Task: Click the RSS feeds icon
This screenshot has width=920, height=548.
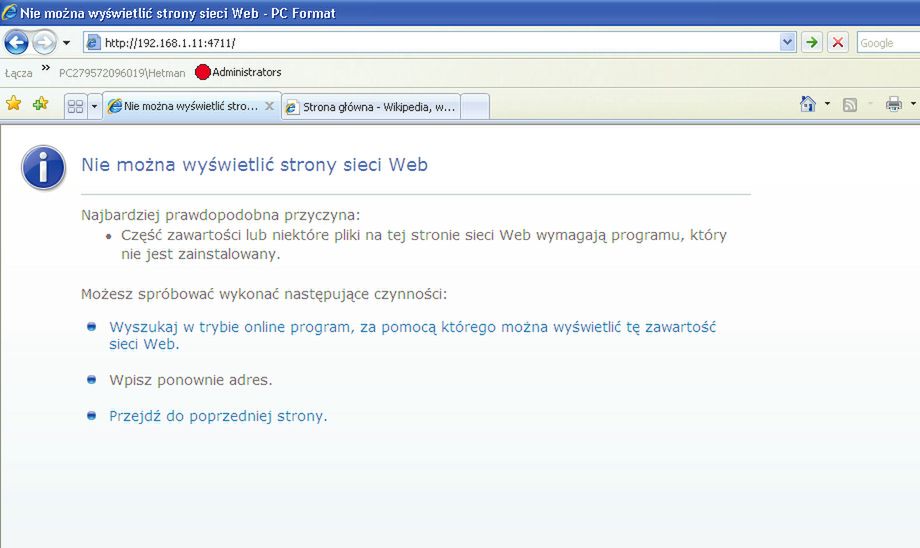Action: pos(850,104)
